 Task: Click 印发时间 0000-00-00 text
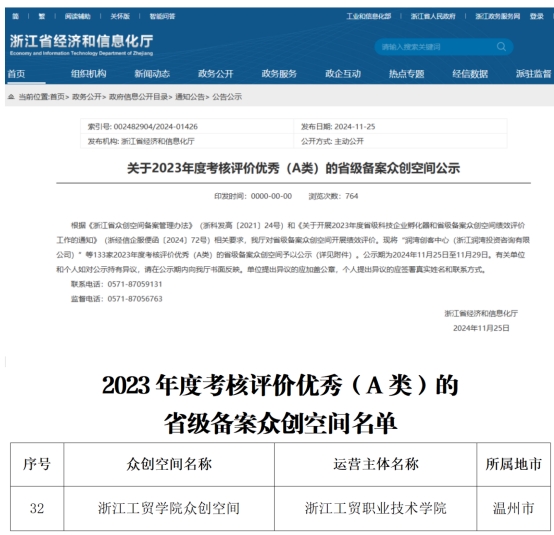point(253,196)
